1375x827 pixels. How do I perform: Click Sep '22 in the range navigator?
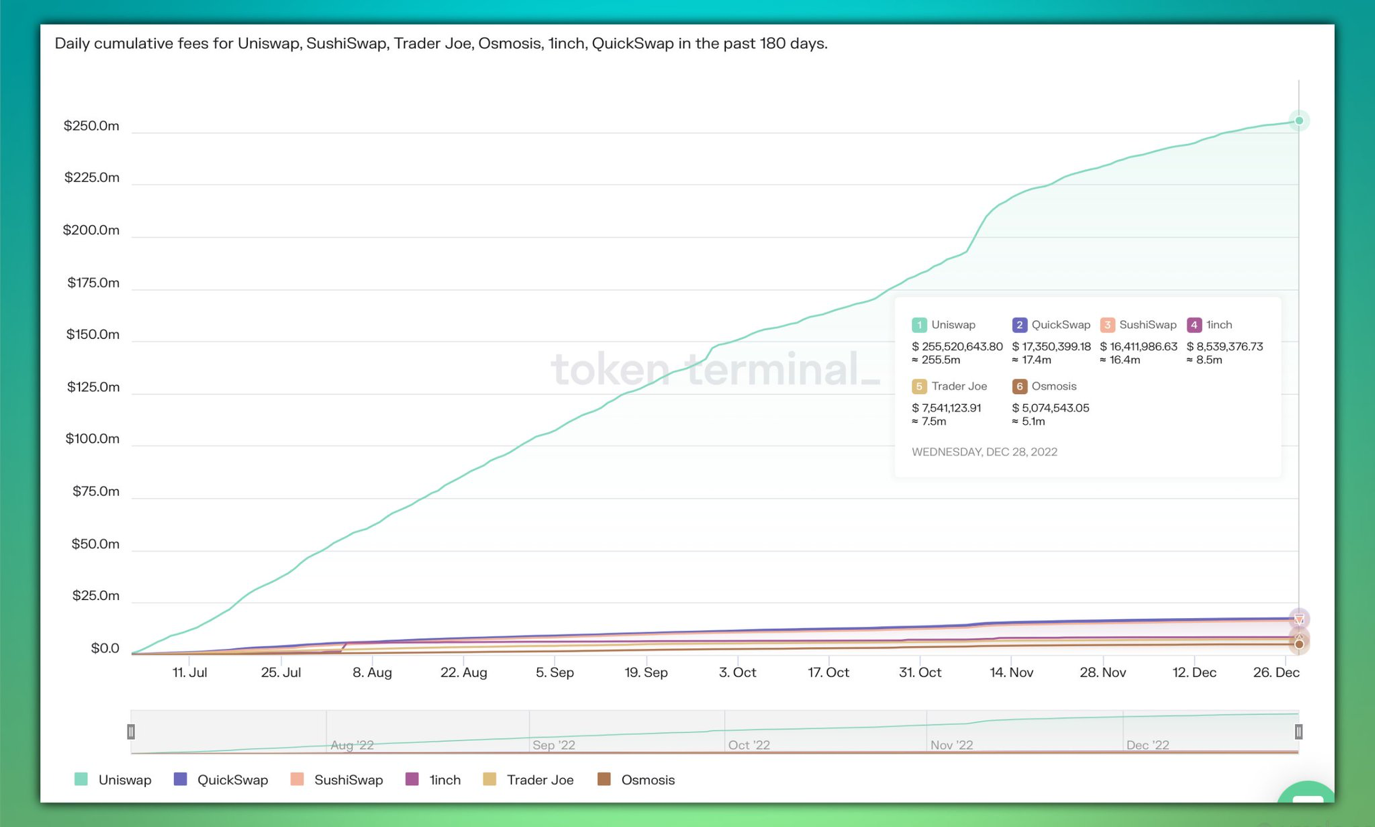click(x=554, y=745)
